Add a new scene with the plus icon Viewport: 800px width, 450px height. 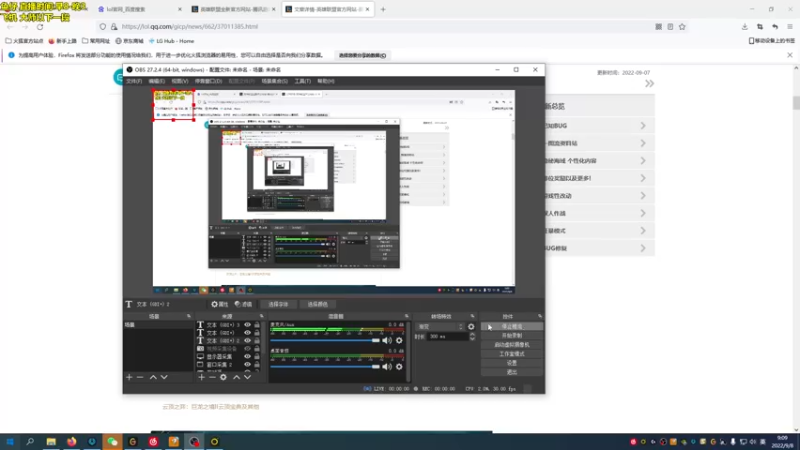pos(129,377)
